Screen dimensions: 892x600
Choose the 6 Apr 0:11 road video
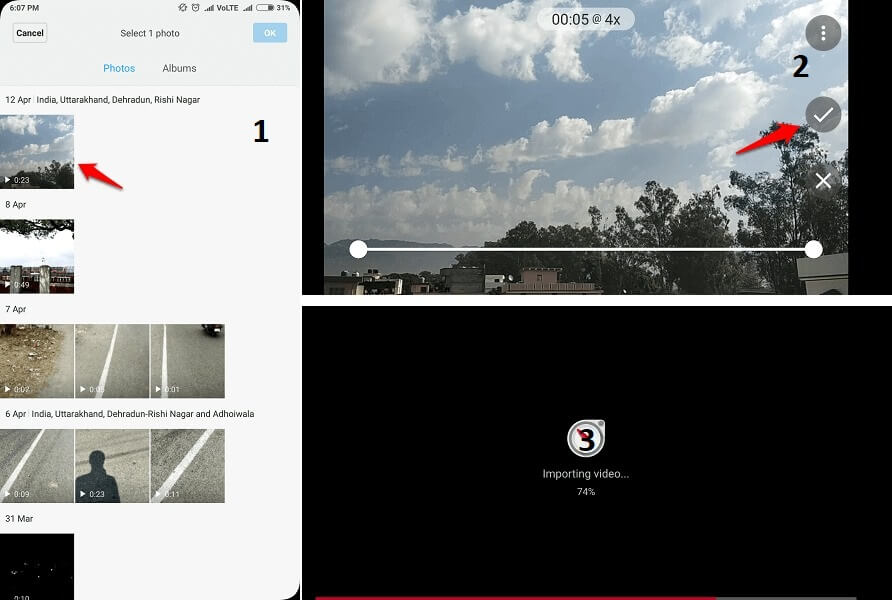(188, 466)
